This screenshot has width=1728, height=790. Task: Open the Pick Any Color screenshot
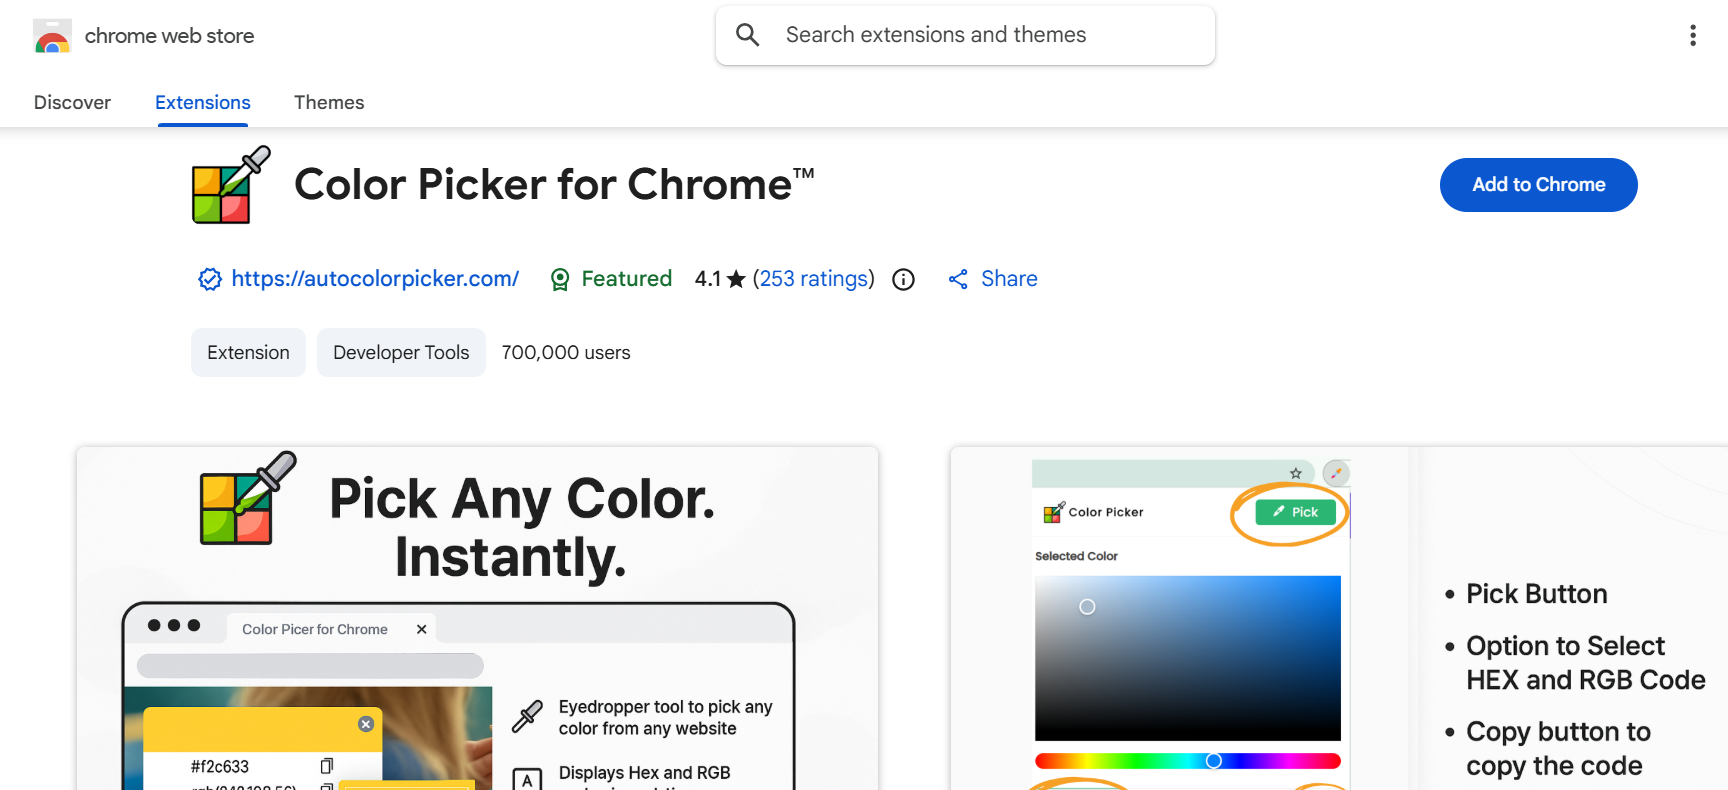477,618
